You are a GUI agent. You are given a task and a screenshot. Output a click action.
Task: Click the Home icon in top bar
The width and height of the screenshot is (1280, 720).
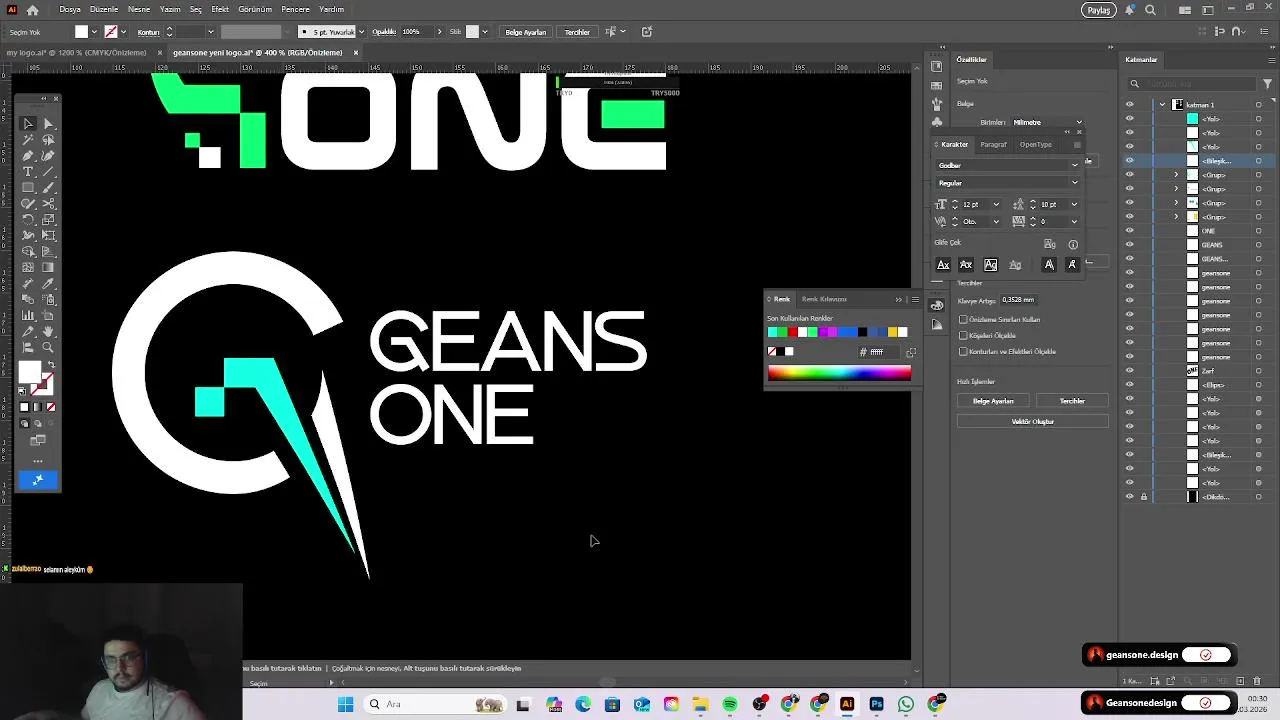(x=32, y=10)
